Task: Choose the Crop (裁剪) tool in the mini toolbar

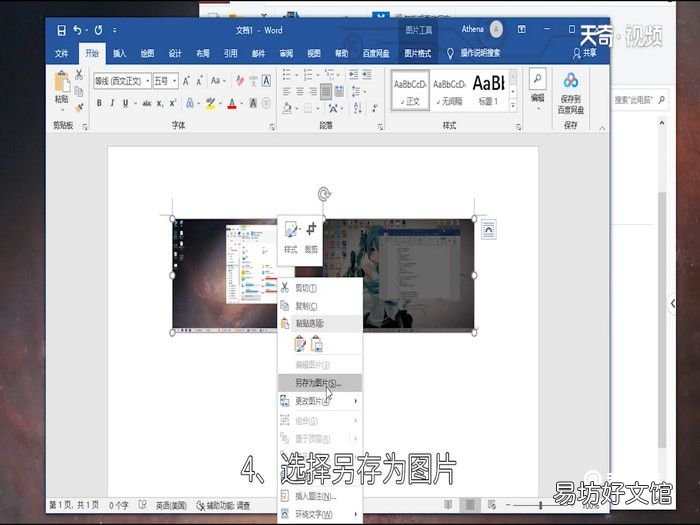Action: [311, 238]
